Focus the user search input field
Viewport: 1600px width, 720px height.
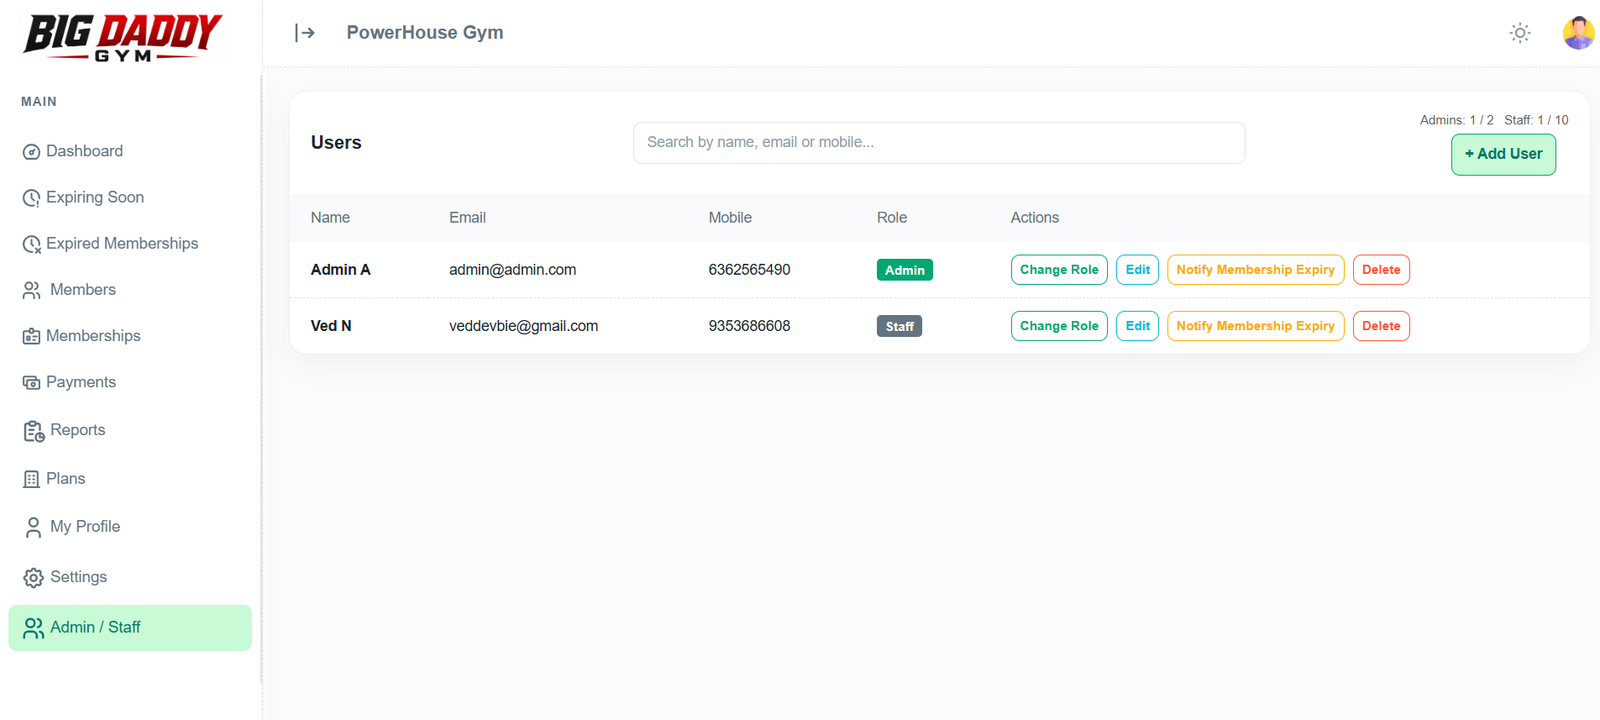tap(939, 143)
